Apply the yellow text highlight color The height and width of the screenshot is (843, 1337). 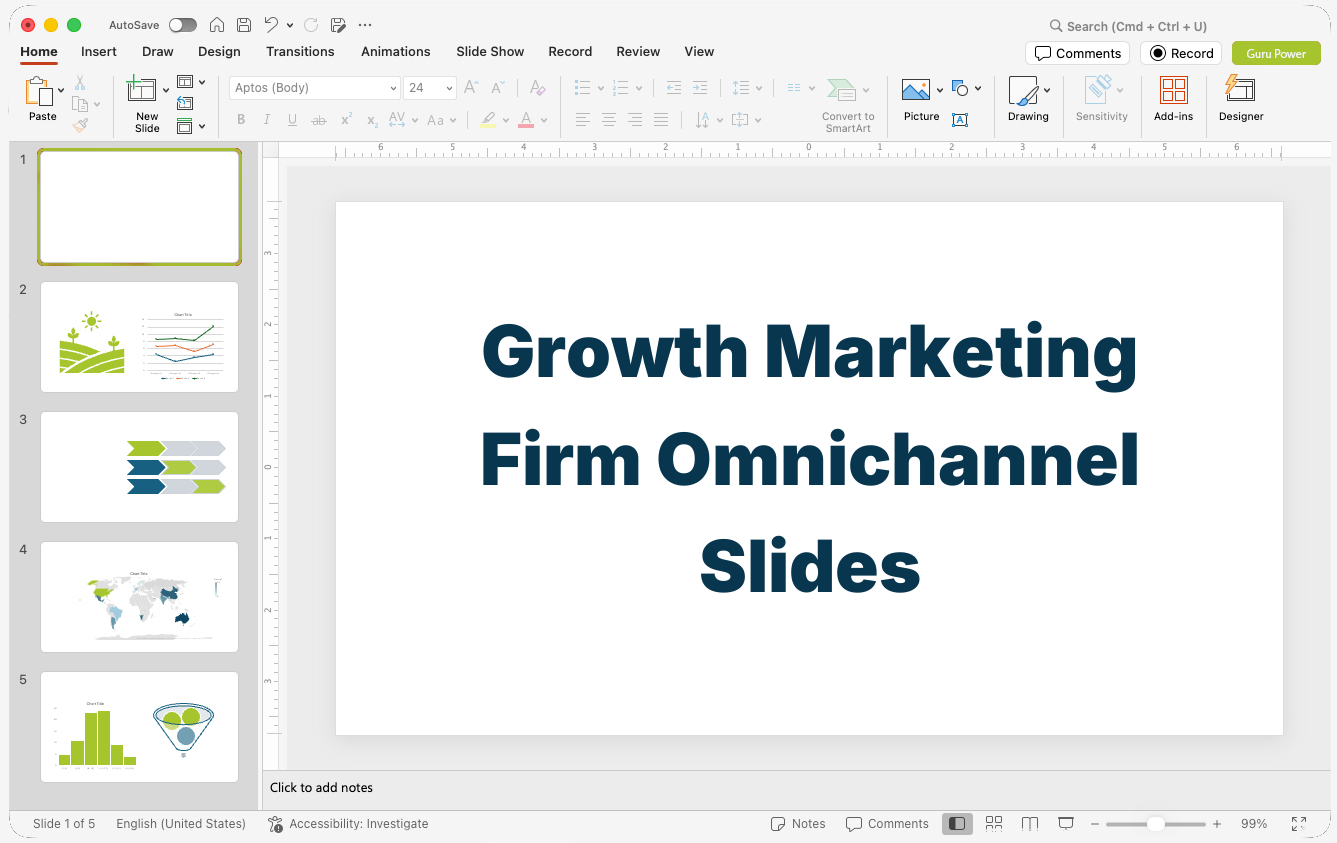(x=488, y=120)
